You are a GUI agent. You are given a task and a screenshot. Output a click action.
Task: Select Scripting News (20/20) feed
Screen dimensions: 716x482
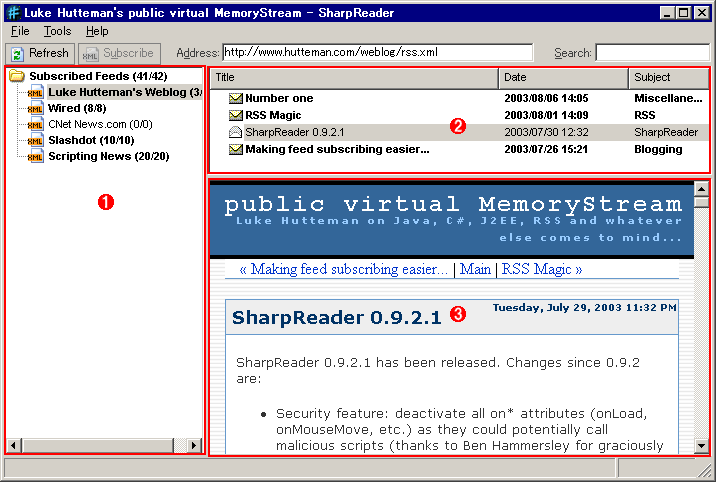pos(109,156)
